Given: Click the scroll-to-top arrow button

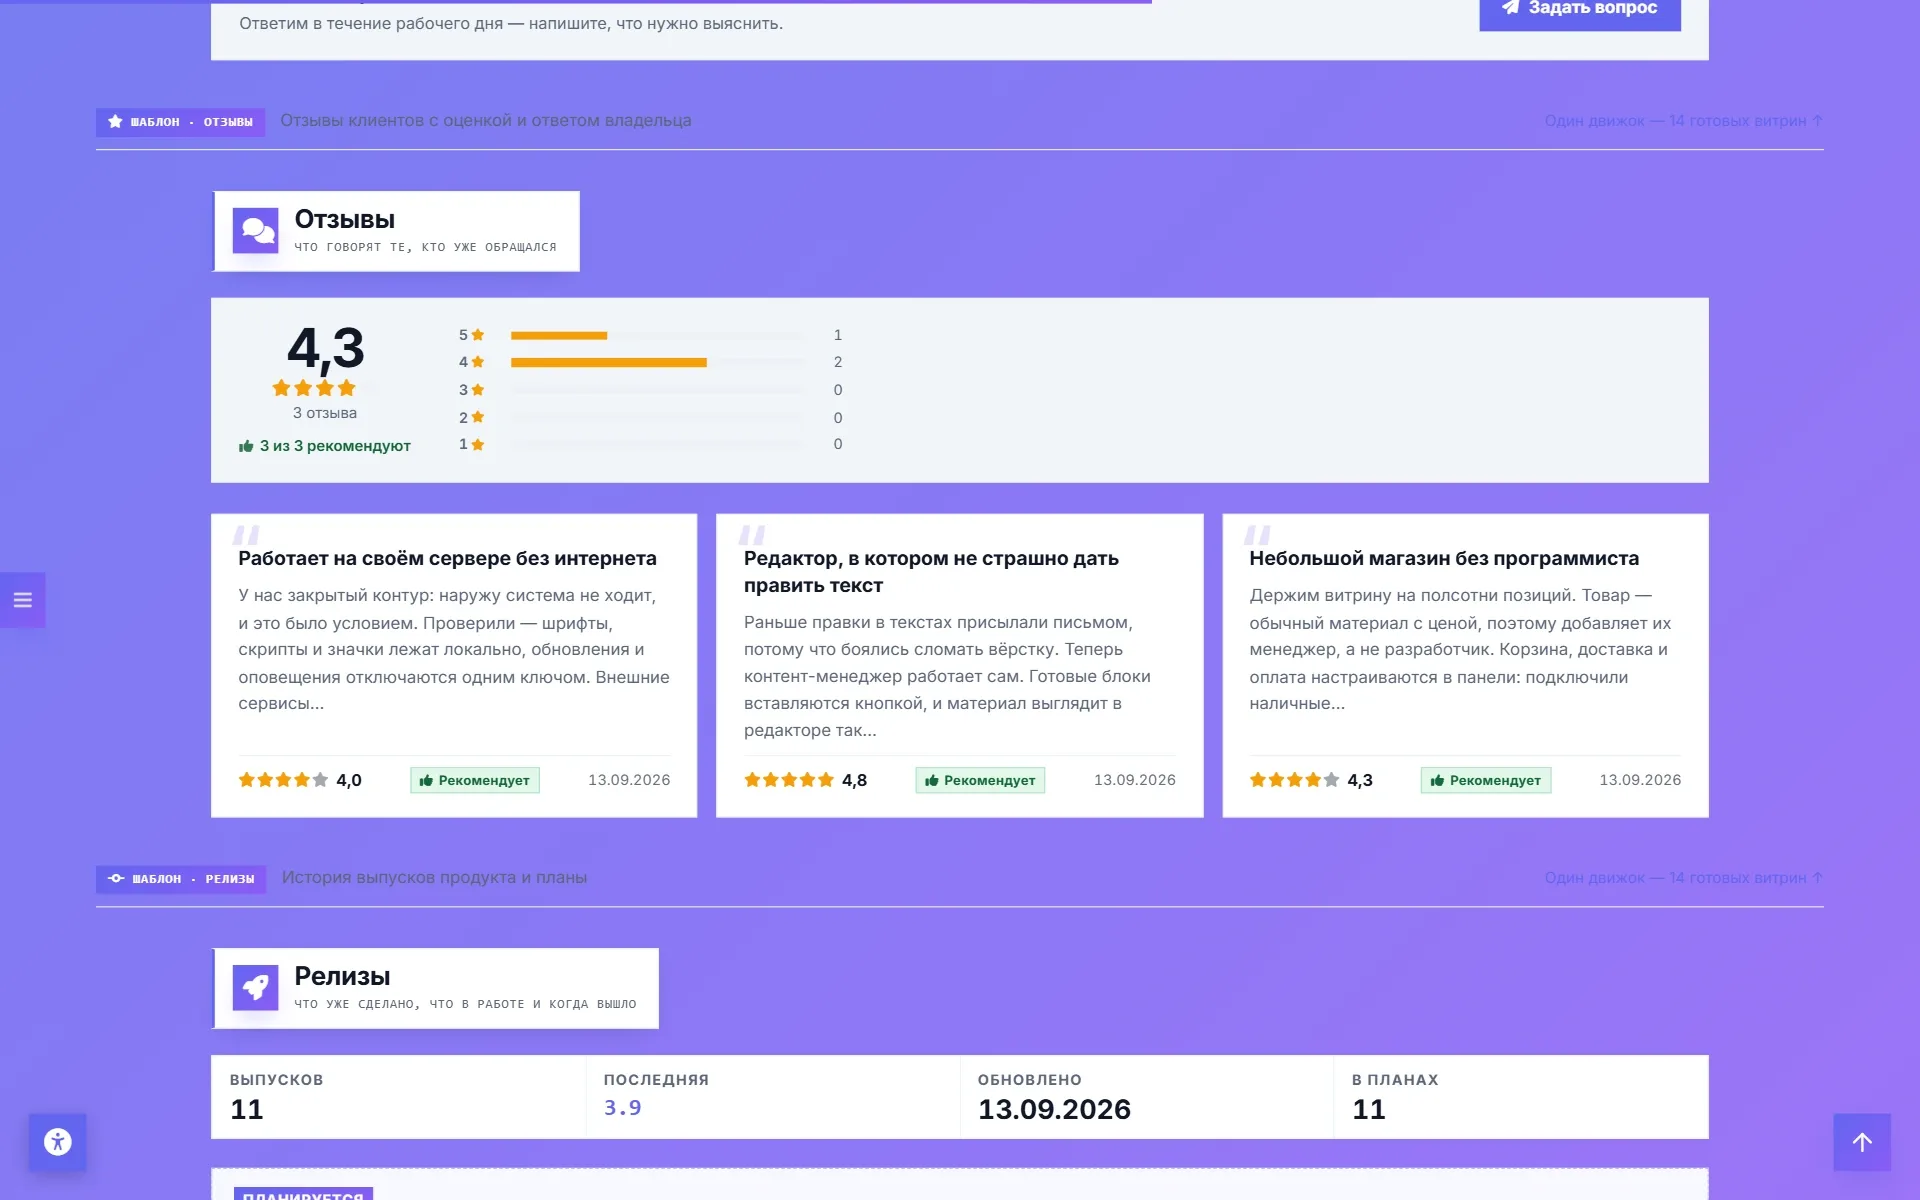Looking at the screenshot, I should [x=1861, y=1142].
